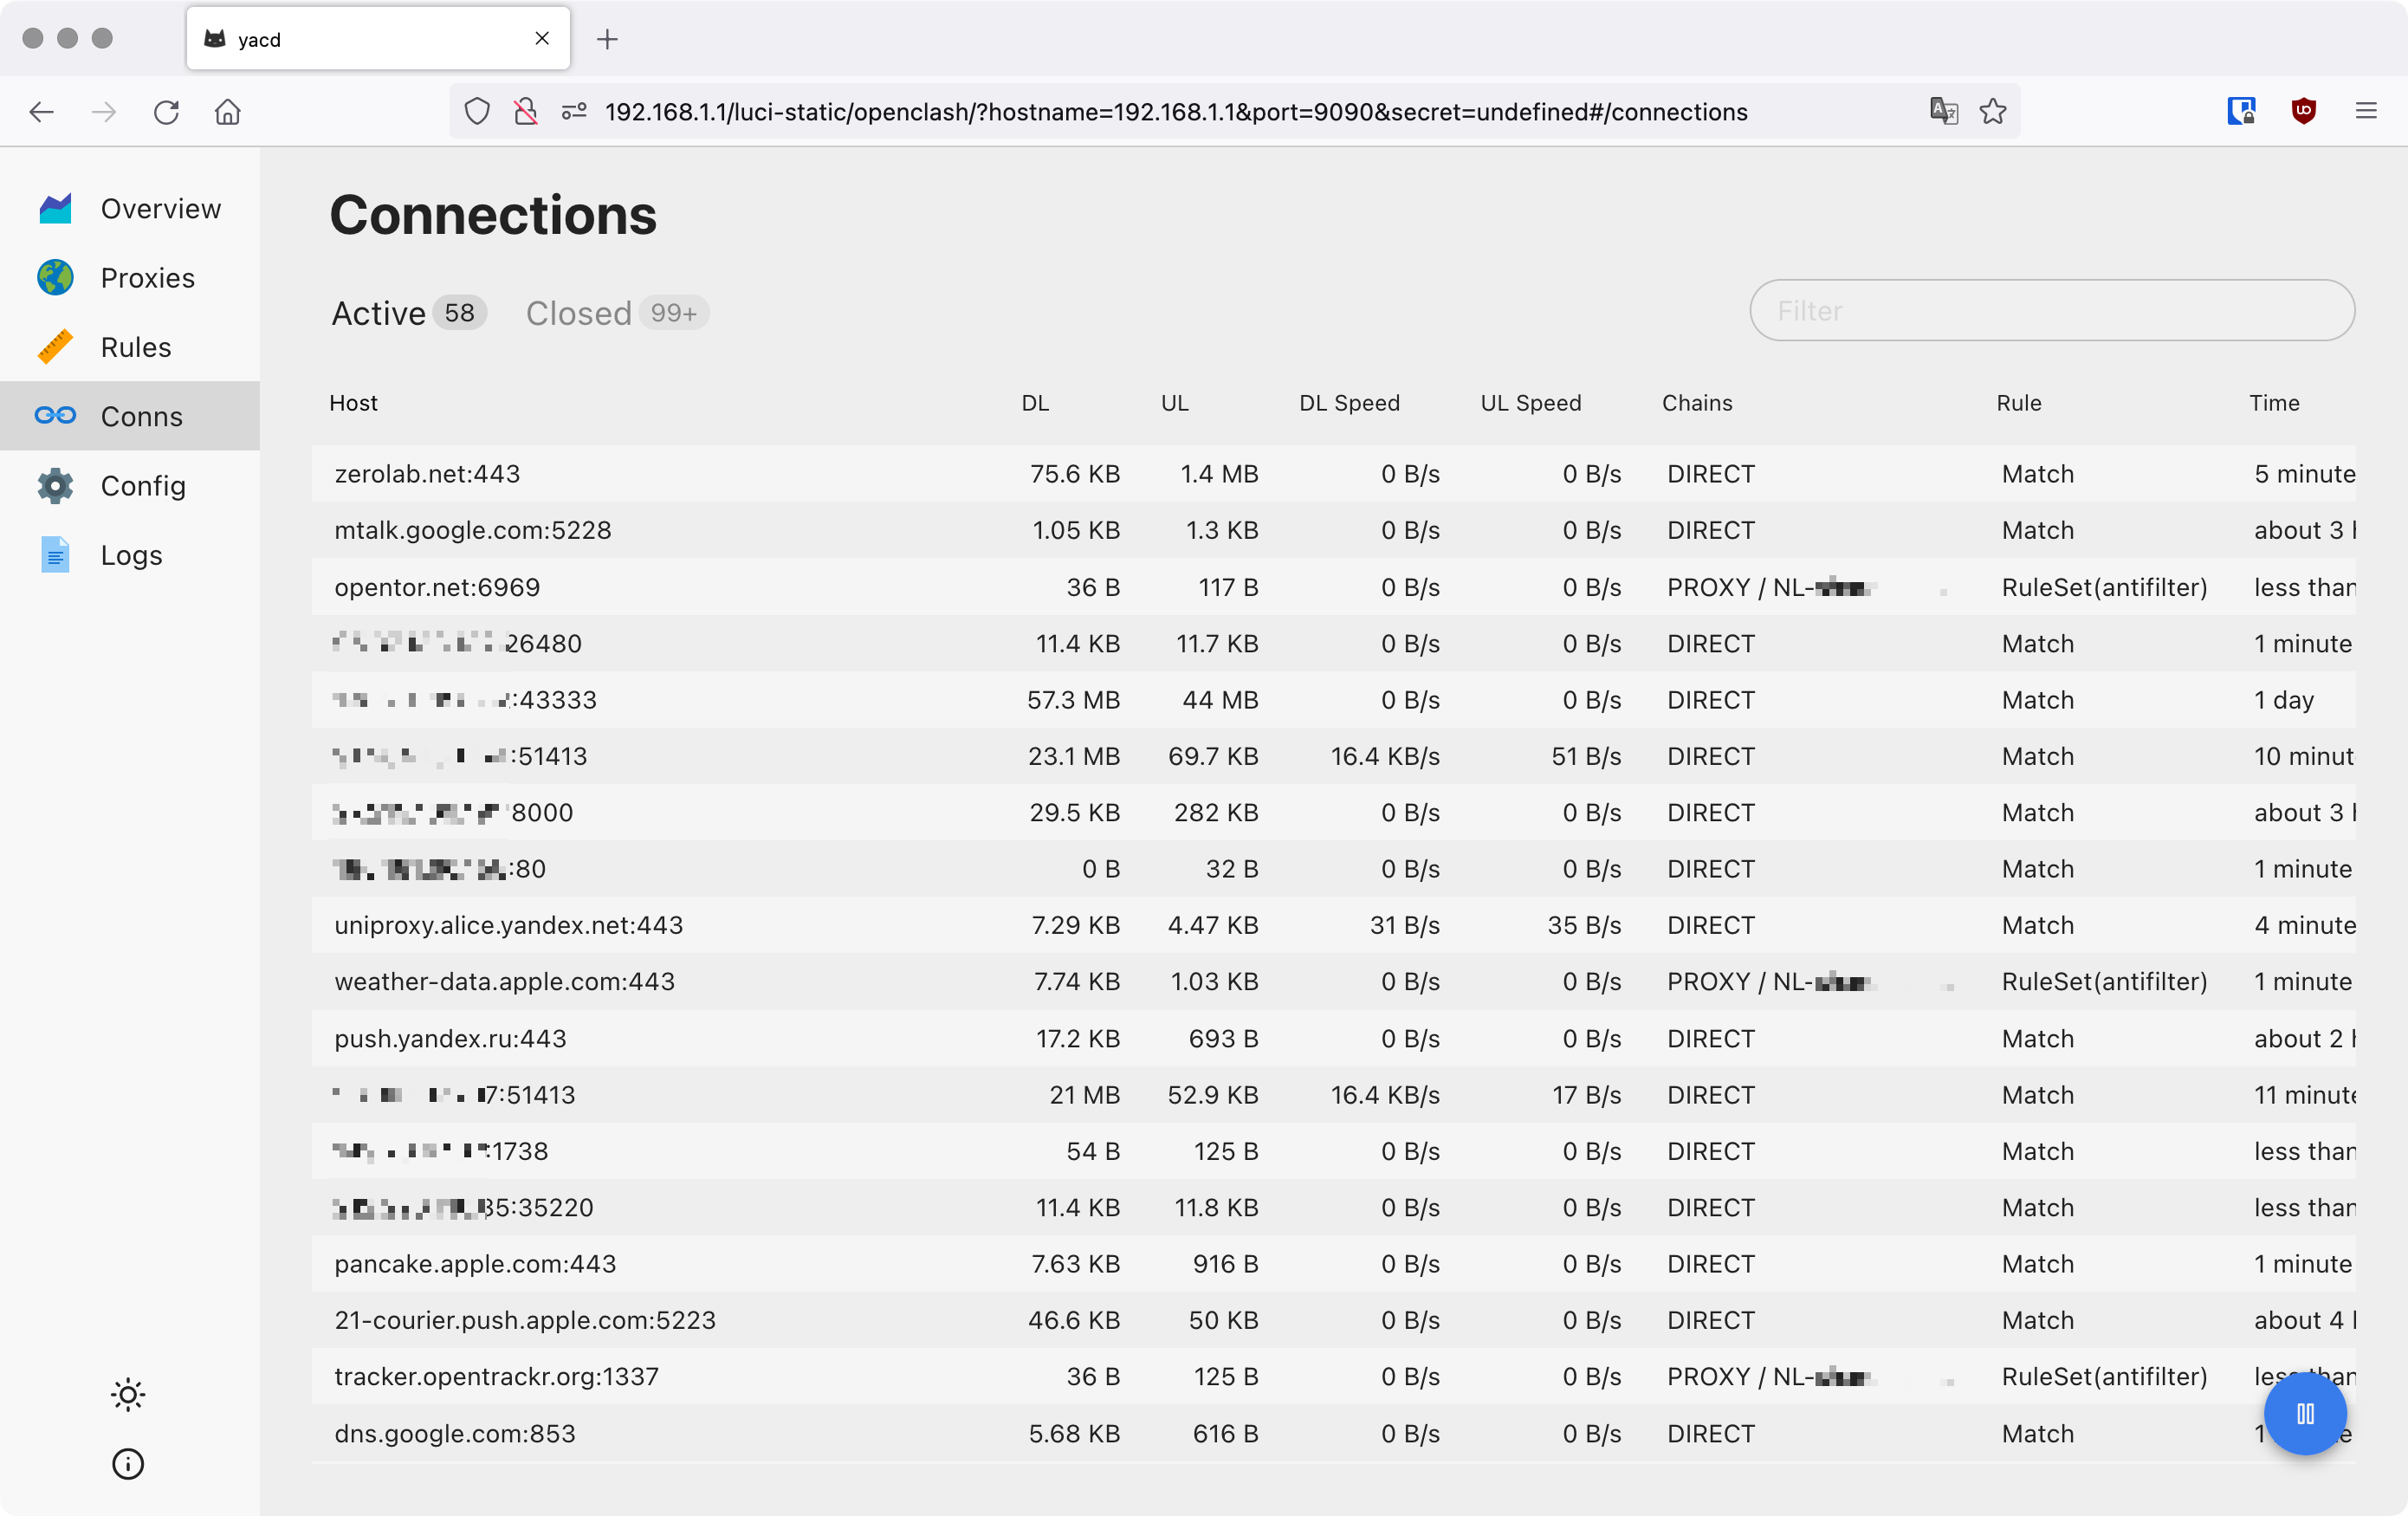The height and width of the screenshot is (1516, 2408).
Task: Toggle light/dark theme sun icon
Action: point(128,1394)
